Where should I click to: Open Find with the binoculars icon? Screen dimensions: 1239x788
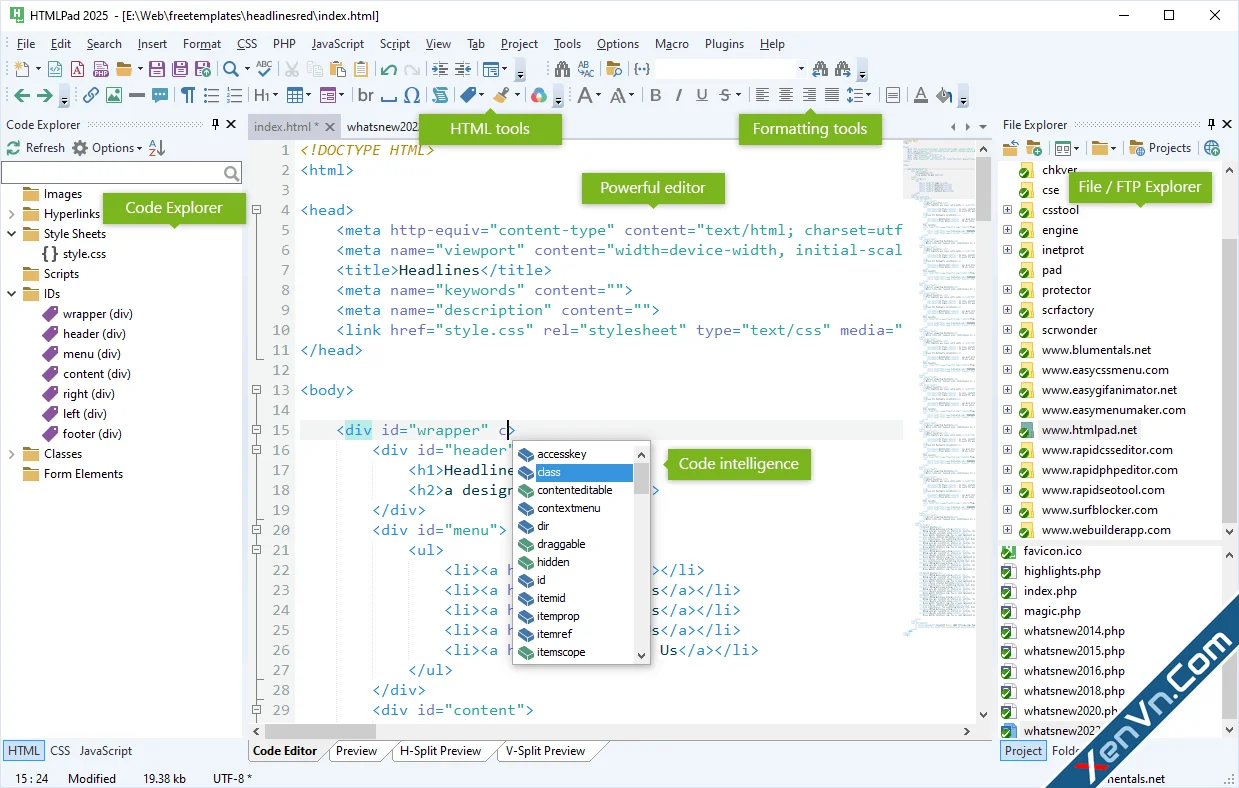tap(562, 69)
